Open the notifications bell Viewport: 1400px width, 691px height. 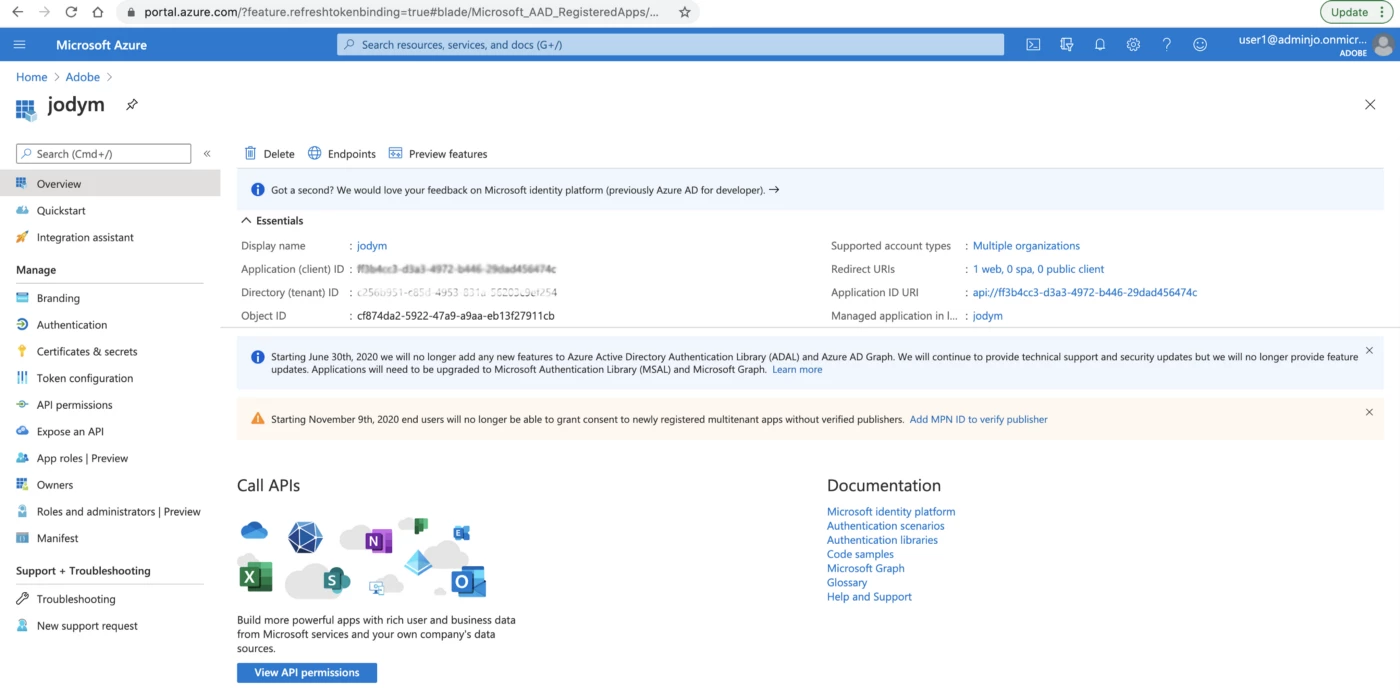click(1100, 45)
